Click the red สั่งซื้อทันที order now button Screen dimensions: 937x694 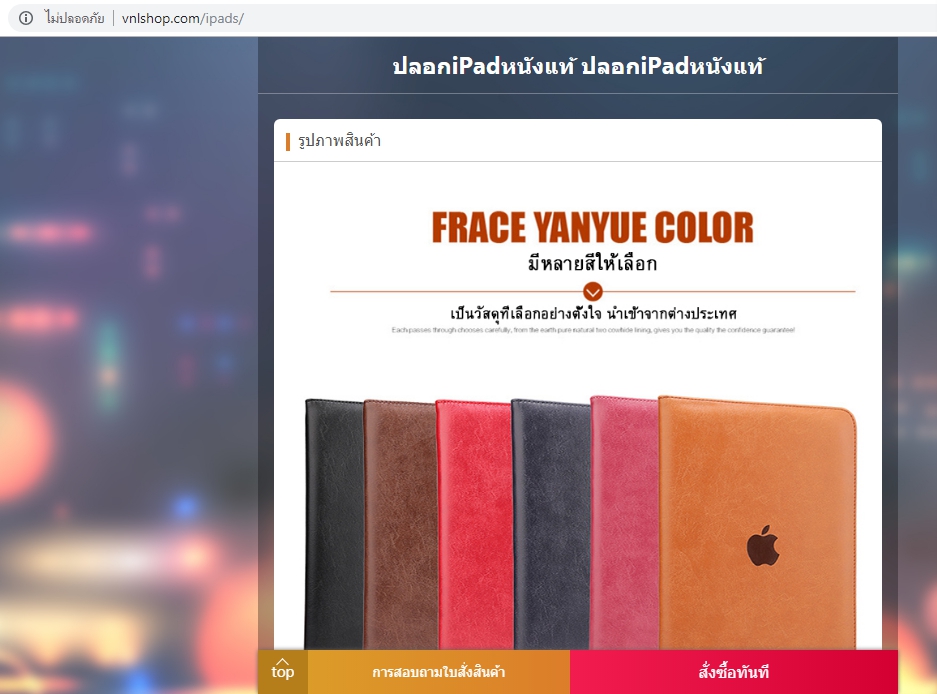click(x=734, y=672)
